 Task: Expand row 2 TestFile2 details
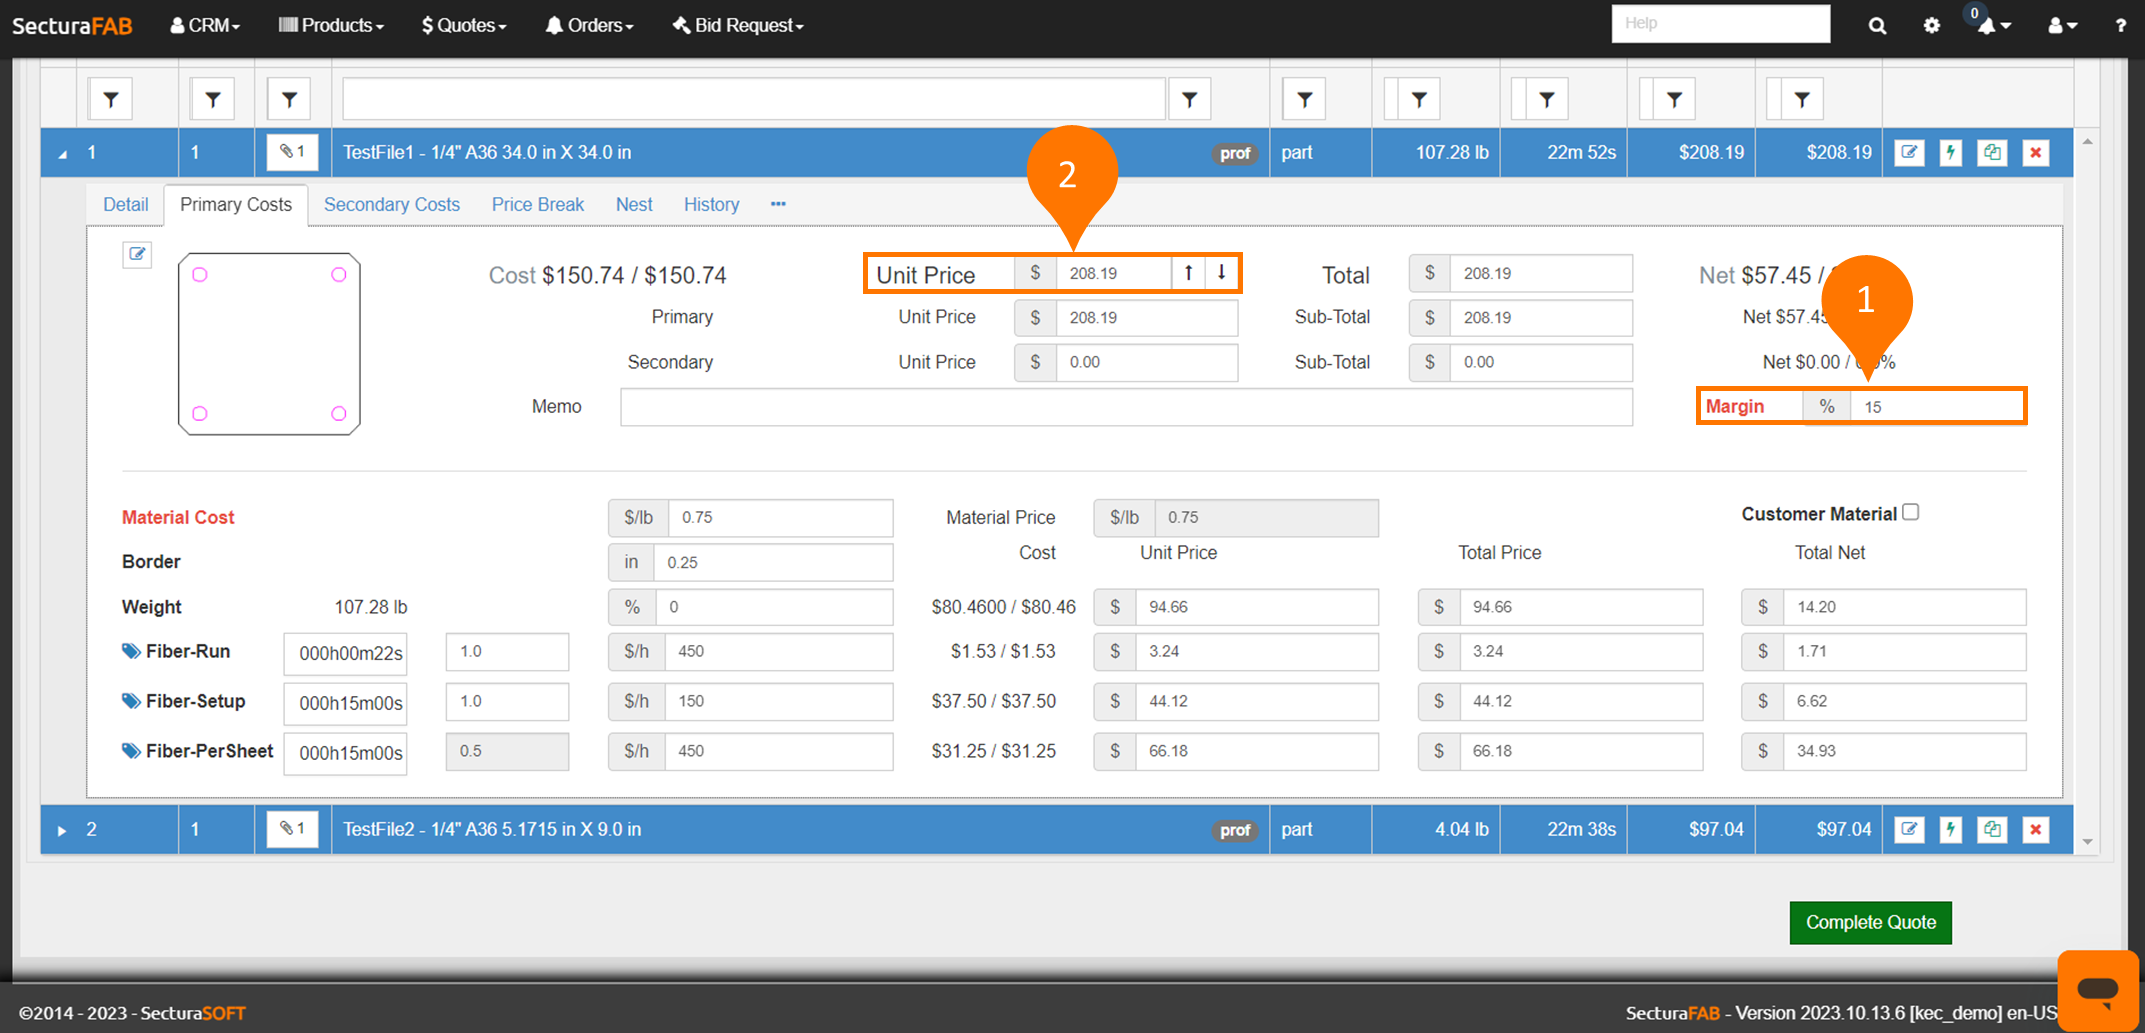(62, 830)
